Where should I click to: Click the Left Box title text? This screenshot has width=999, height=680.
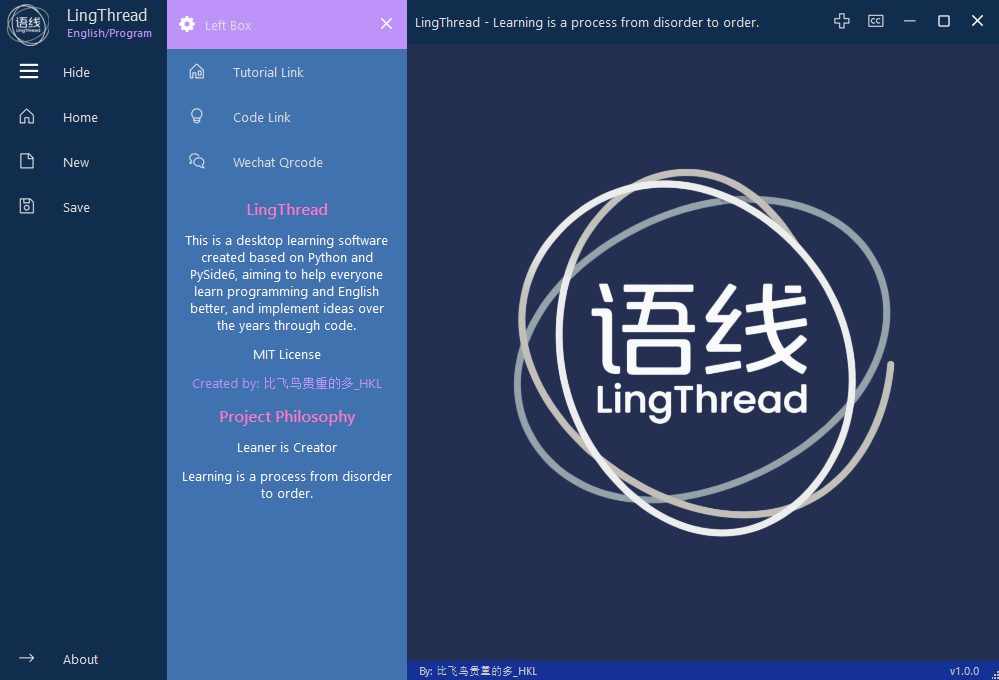coord(228,25)
